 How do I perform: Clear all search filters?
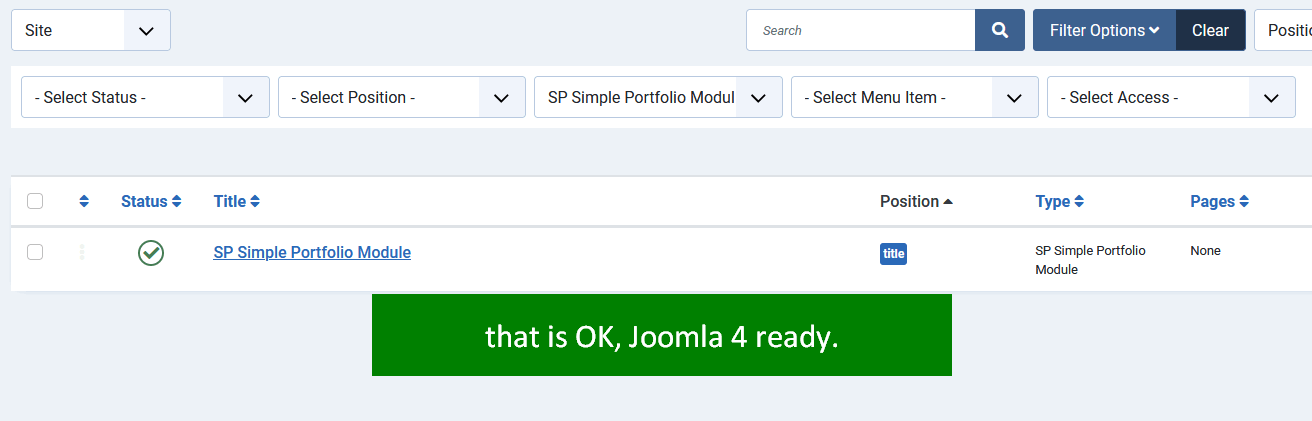point(1210,30)
